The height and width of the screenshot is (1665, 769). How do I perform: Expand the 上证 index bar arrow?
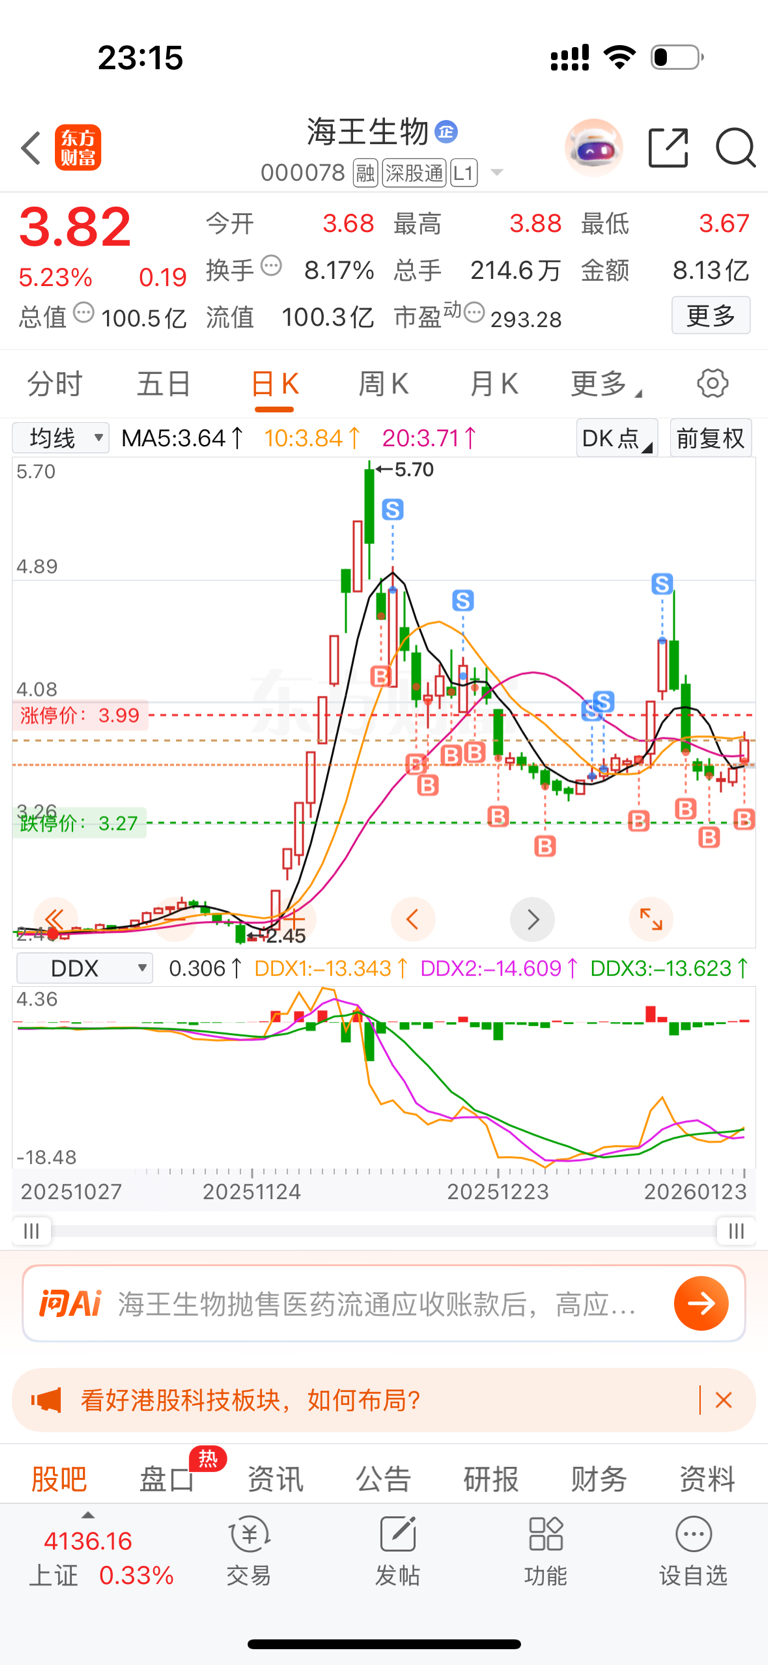tap(88, 1516)
